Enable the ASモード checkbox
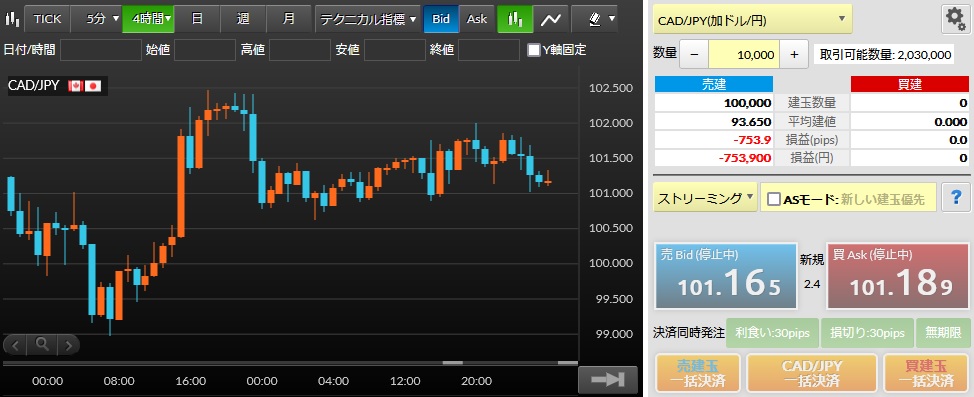Viewport: 974px width, 397px height. coord(773,199)
